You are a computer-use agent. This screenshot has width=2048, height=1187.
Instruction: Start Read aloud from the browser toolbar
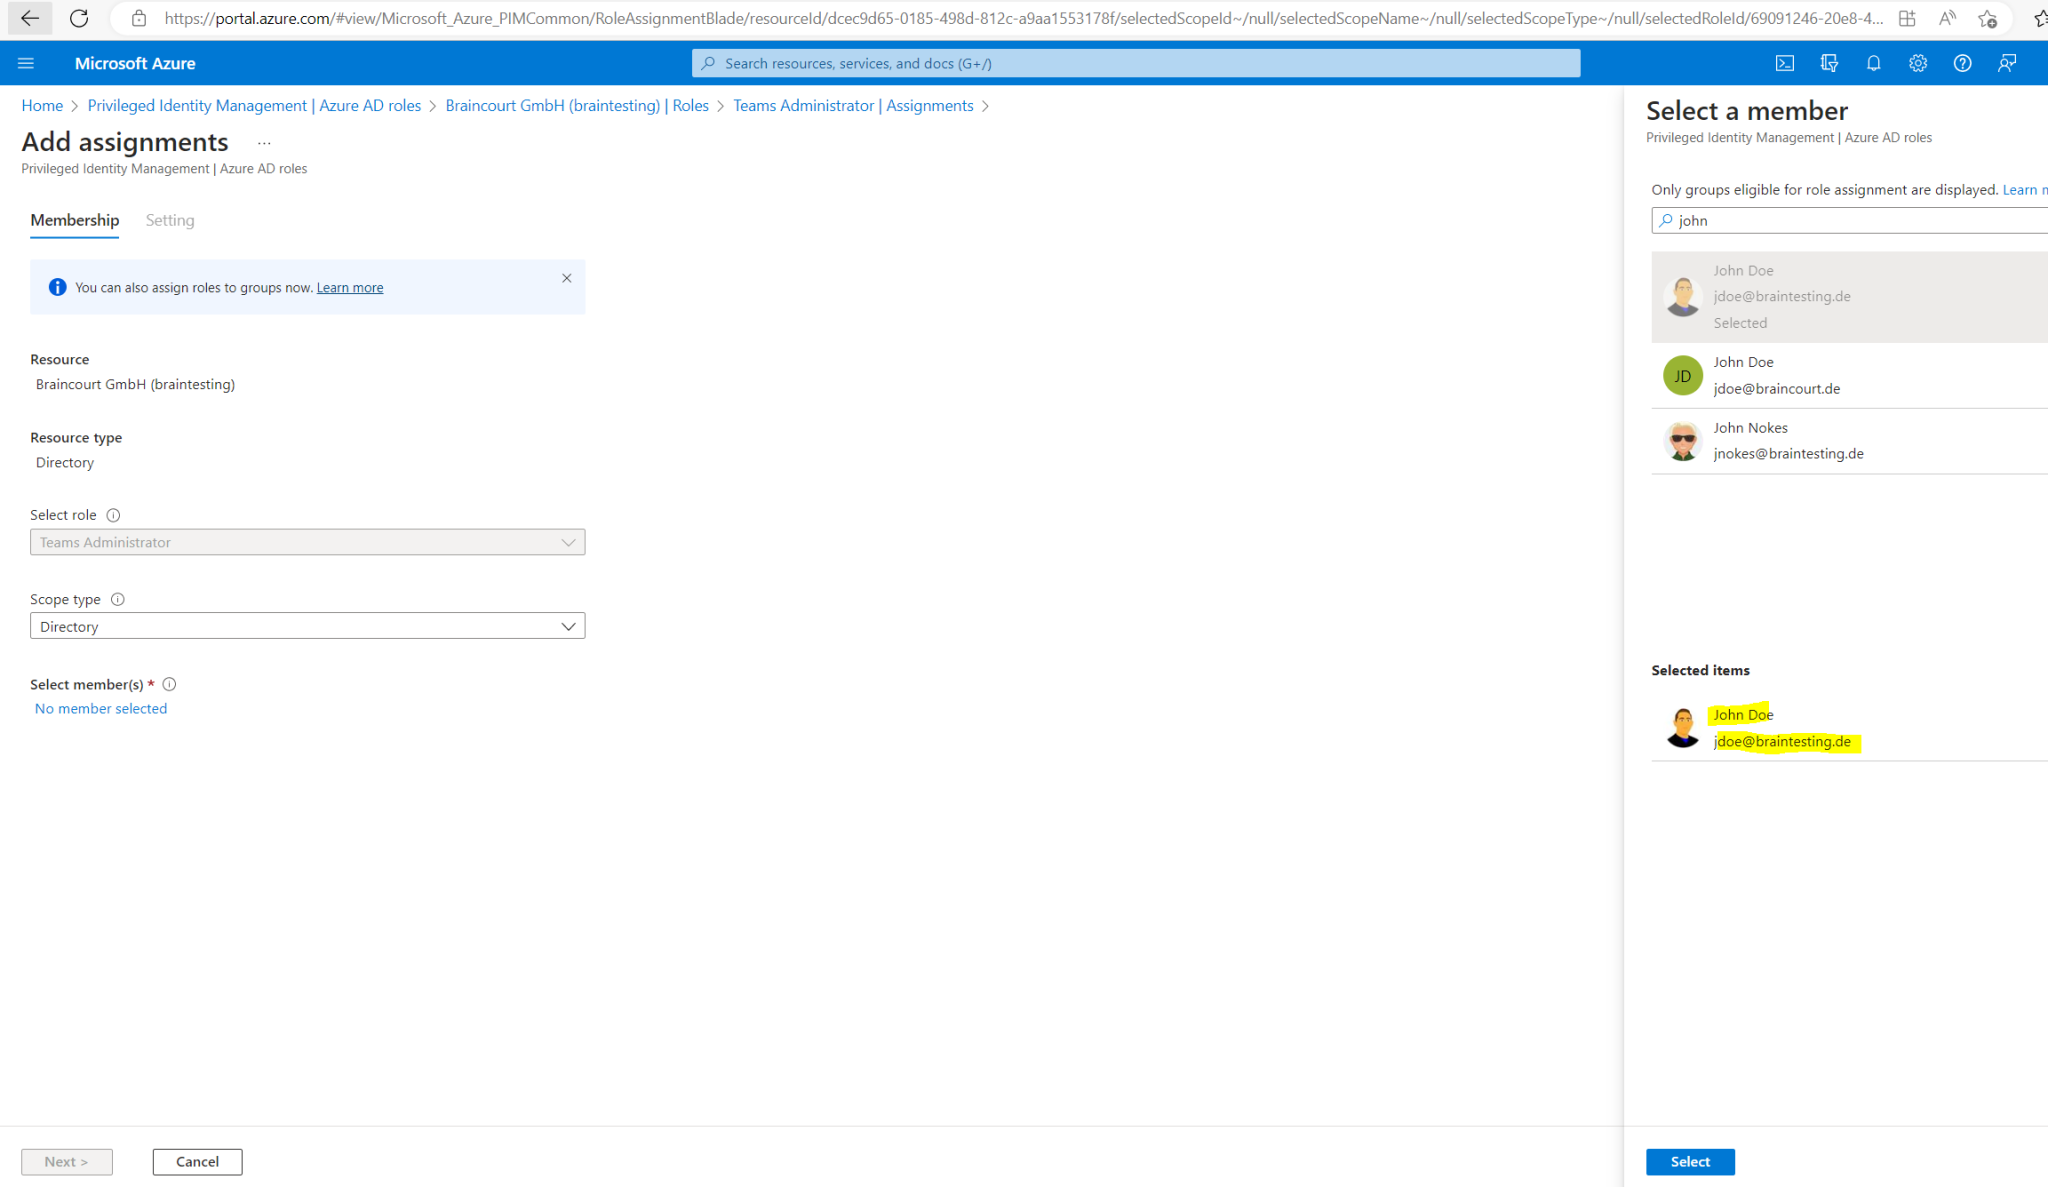pos(1947,18)
